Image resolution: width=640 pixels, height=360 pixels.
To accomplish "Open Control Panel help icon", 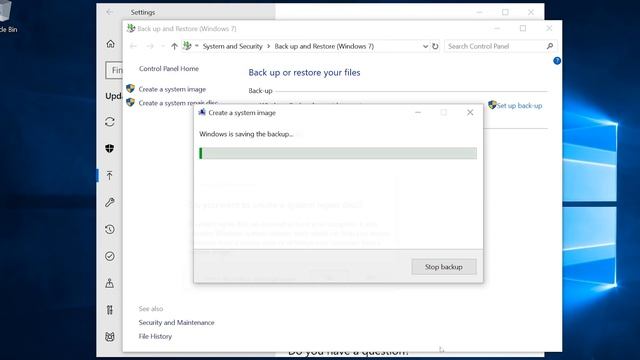I will (x=557, y=61).
